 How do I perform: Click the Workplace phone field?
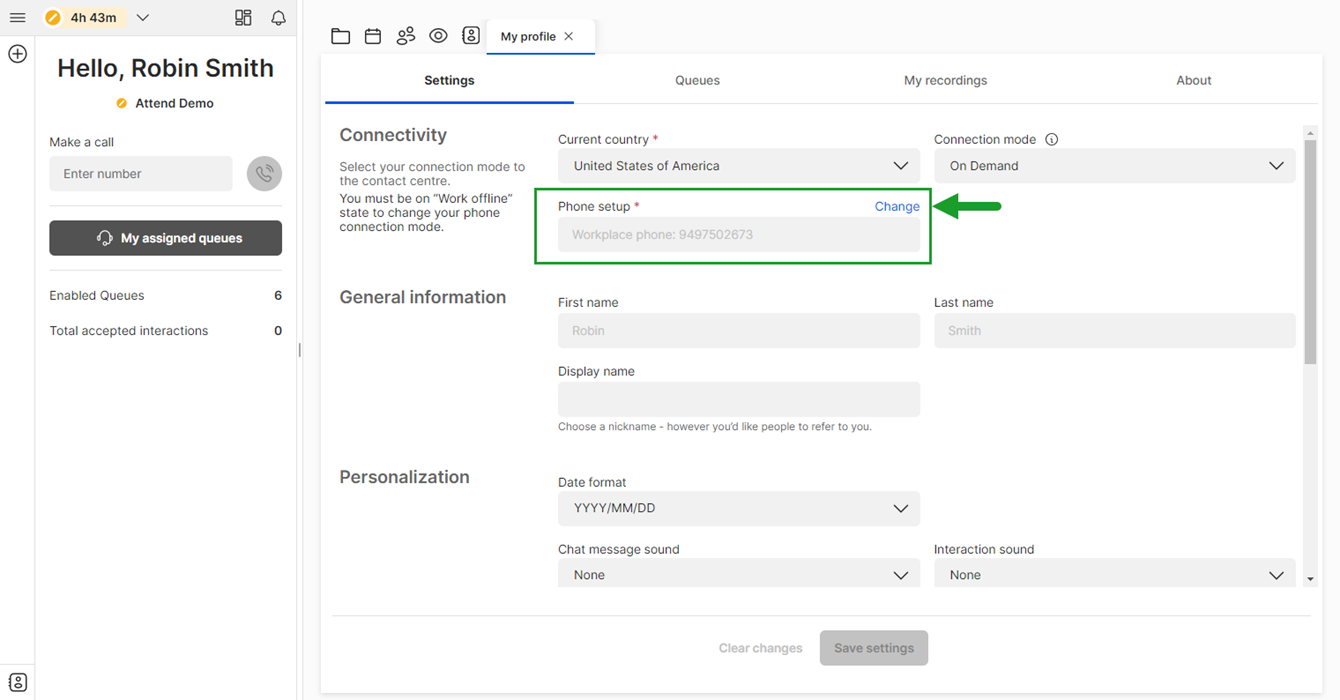coord(739,235)
